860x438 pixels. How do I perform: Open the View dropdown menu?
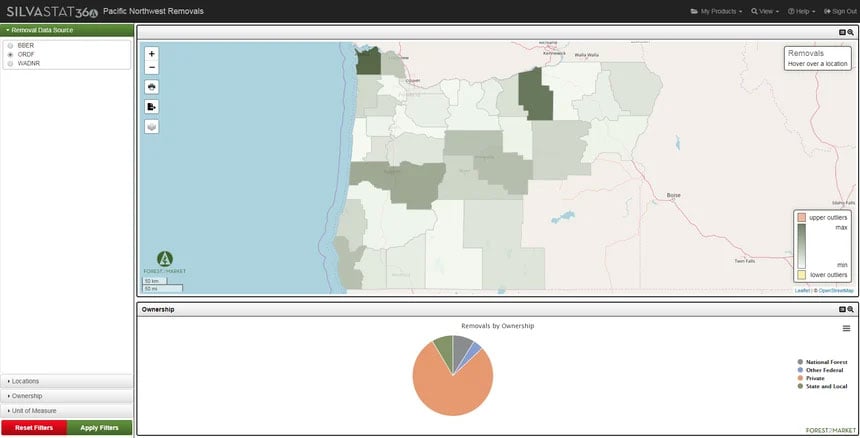click(765, 12)
